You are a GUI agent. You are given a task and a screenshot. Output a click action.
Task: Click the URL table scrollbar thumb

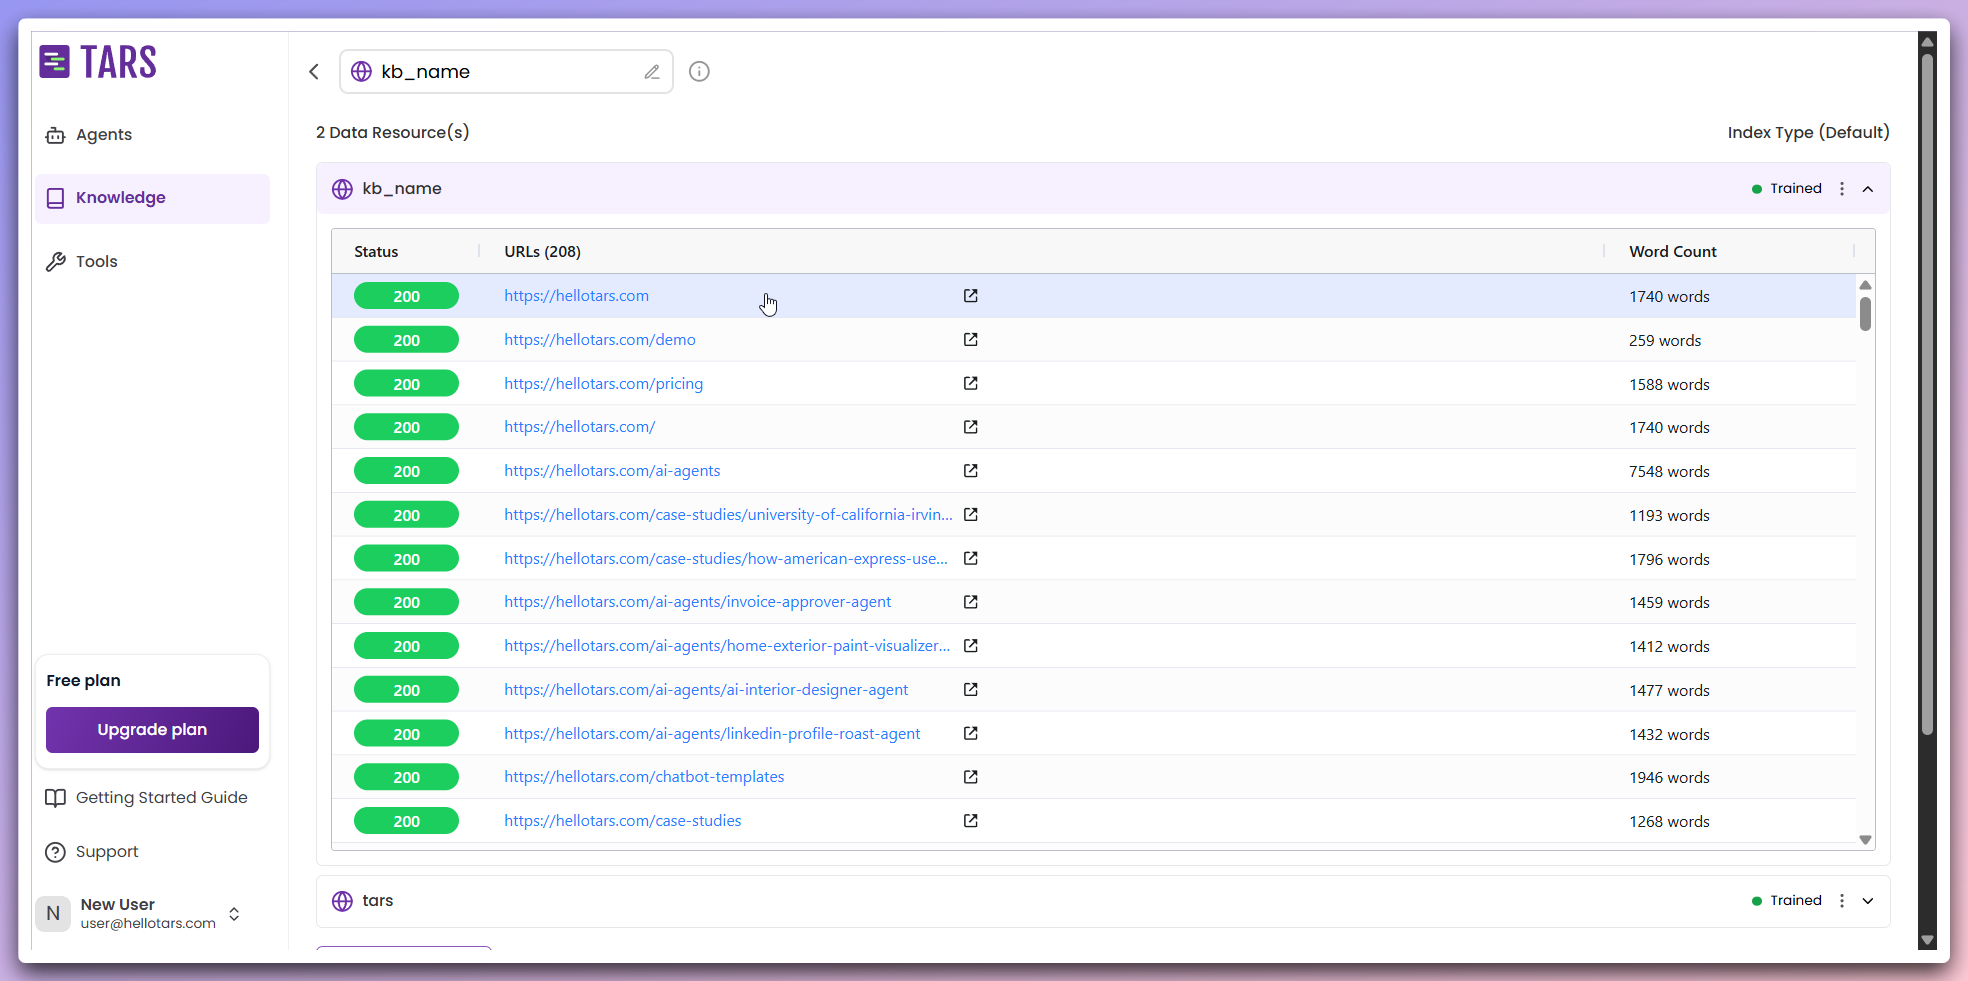point(1865,313)
